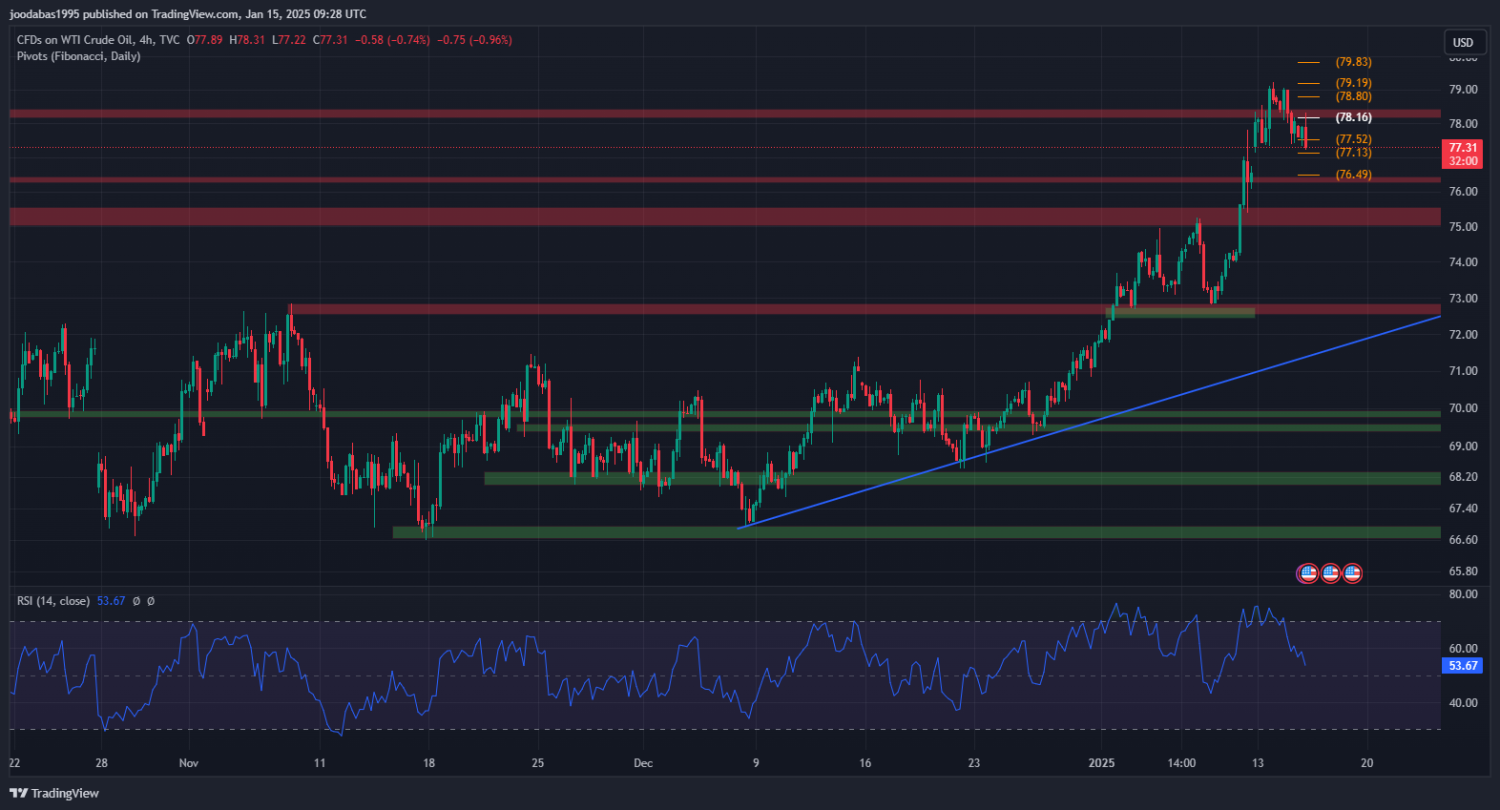Image resolution: width=1500 pixels, height=810 pixels.
Task: Click the 60.00 RSI axis label
Action: click(x=1463, y=648)
